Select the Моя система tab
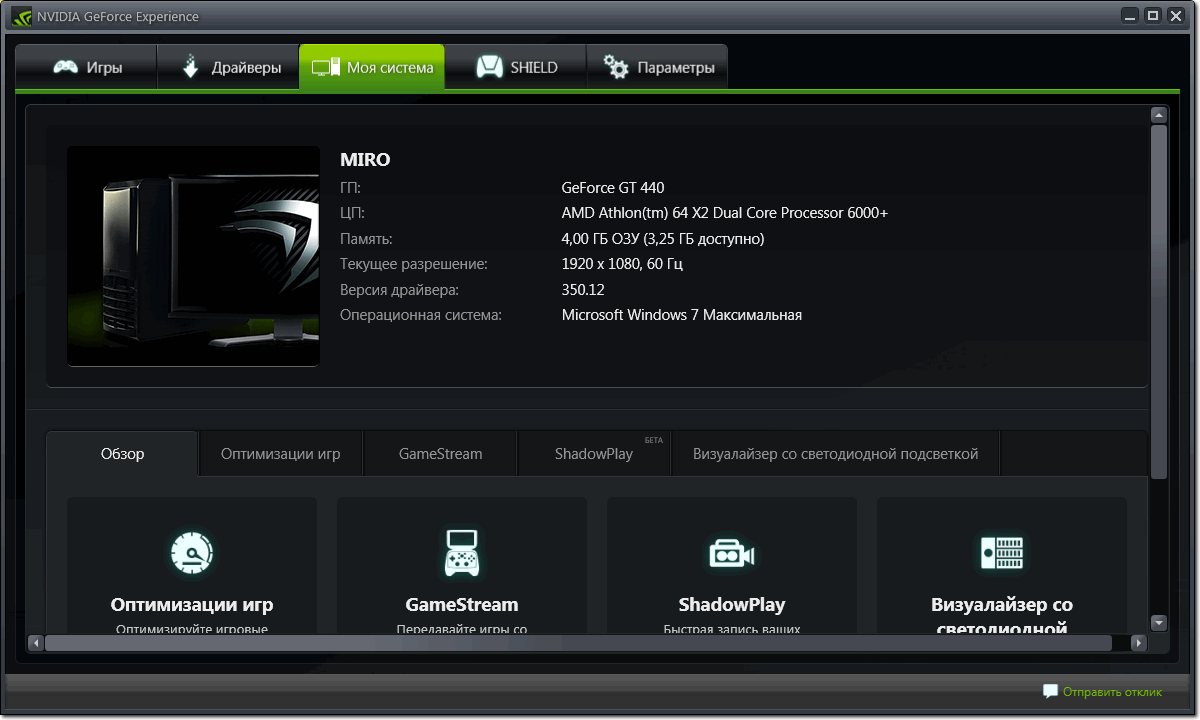The height and width of the screenshot is (720, 1200). [x=371, y=67]
